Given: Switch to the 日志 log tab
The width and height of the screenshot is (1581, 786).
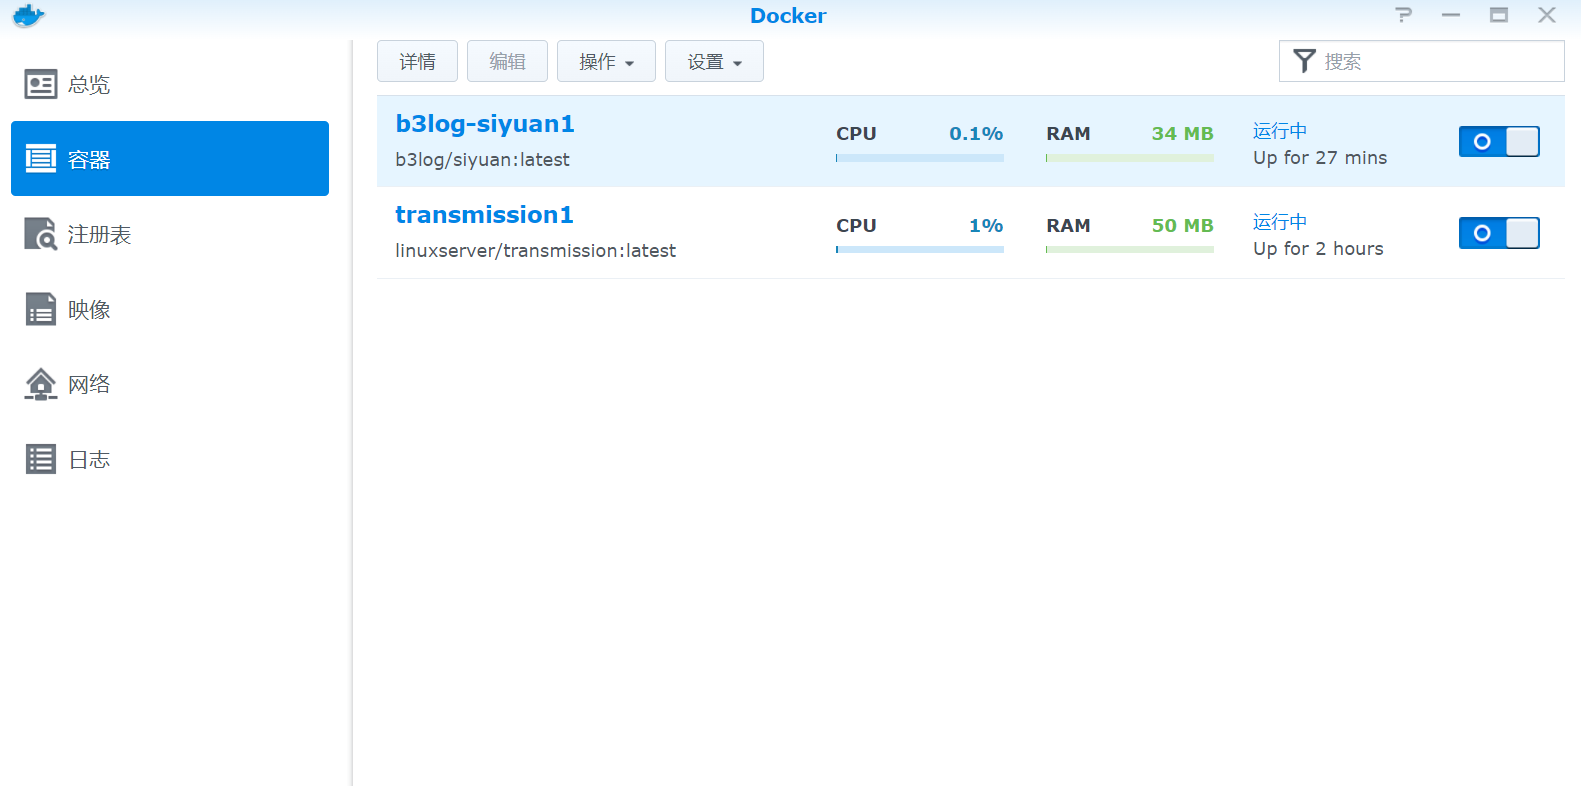Looking at the screenshot, I should tap(170, 459).
